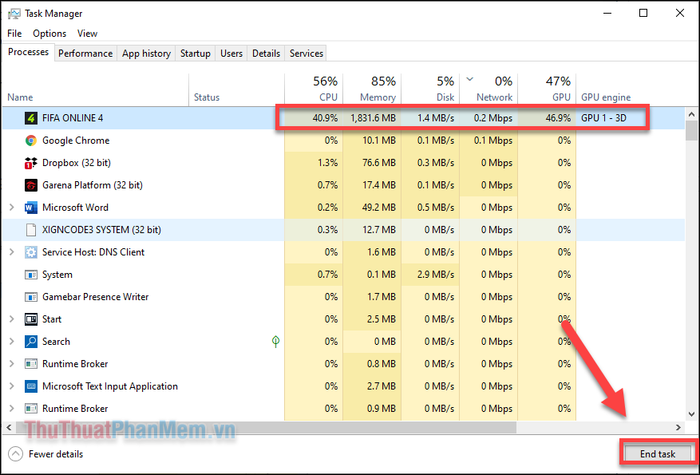The height and width of the screenshot is (475, 700).
Task: Select the Dropbox (32 bit) row
Action: click(343, 163)
